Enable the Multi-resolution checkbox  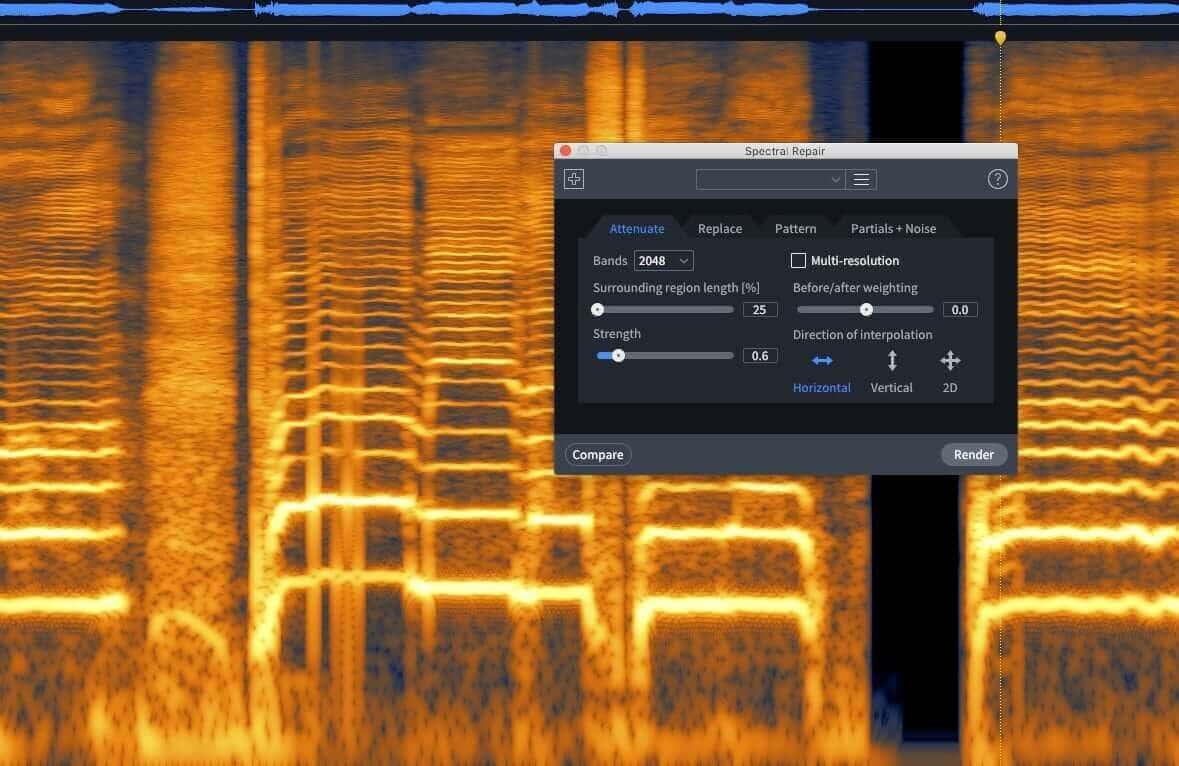tap(799, 260)
